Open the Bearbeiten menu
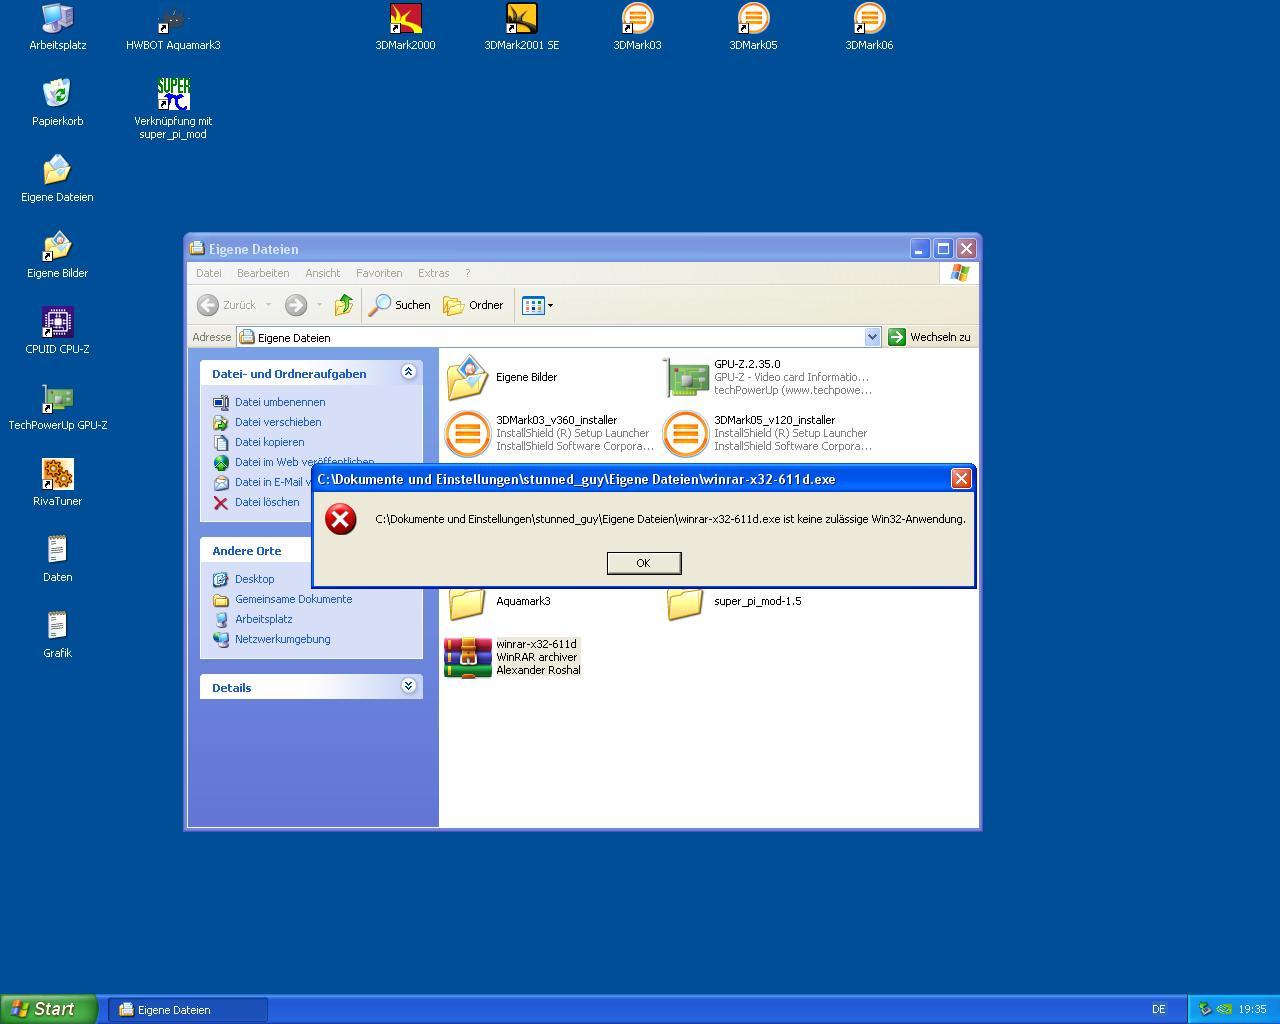This screenshot has width=1280, height=1024. click(263, 273)
